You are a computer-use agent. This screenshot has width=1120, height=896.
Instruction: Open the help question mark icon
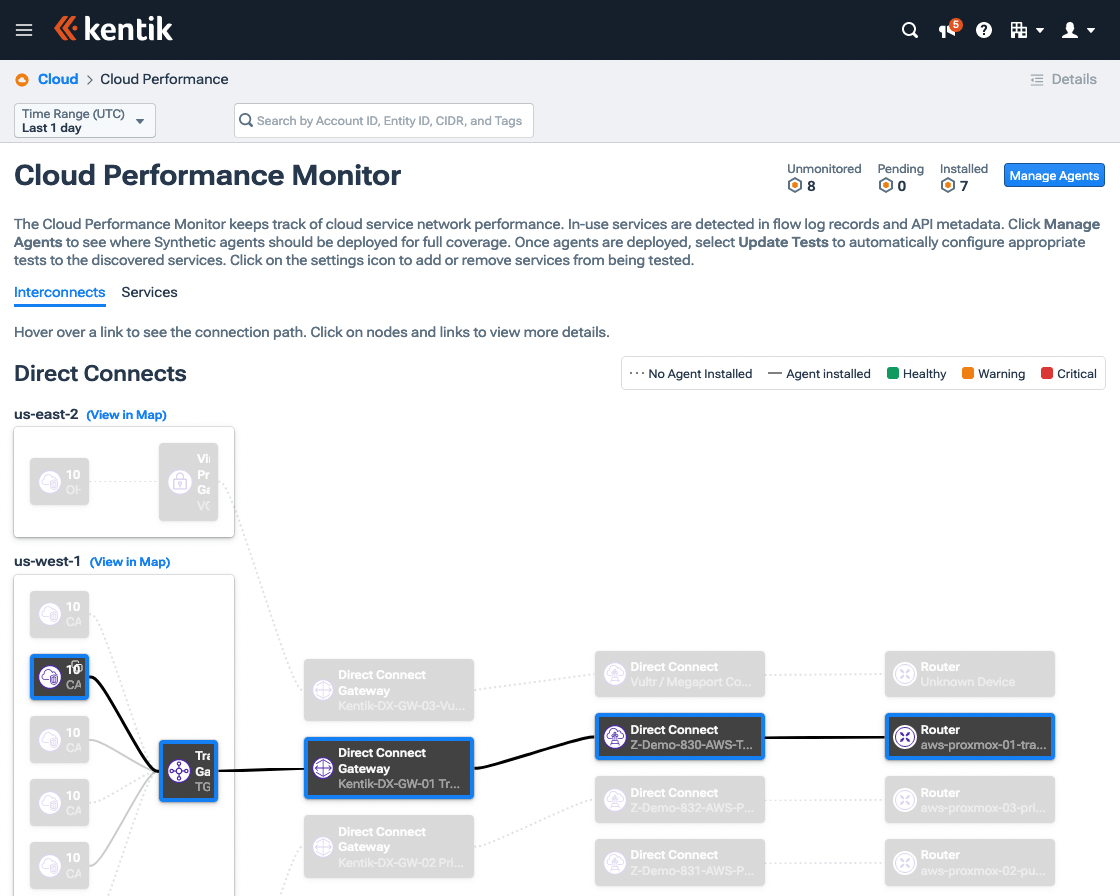click(x=984, y=30)
